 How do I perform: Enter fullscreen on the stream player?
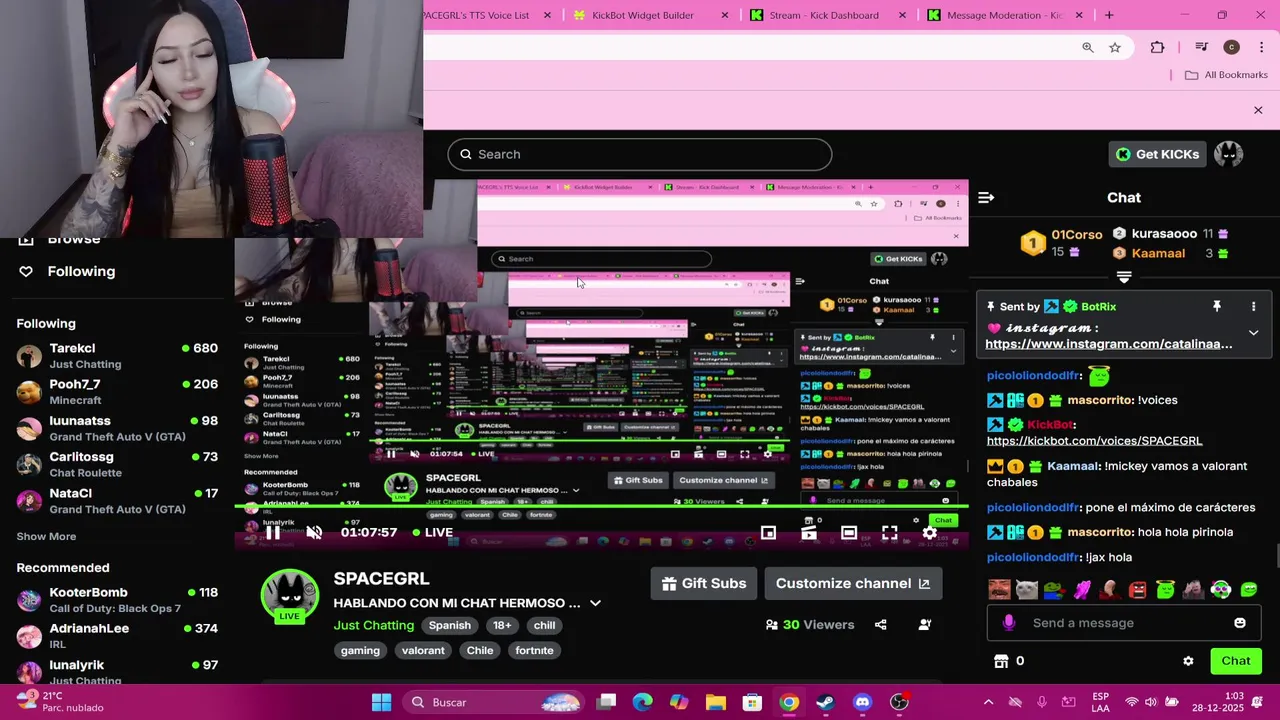tap(889, 533)
